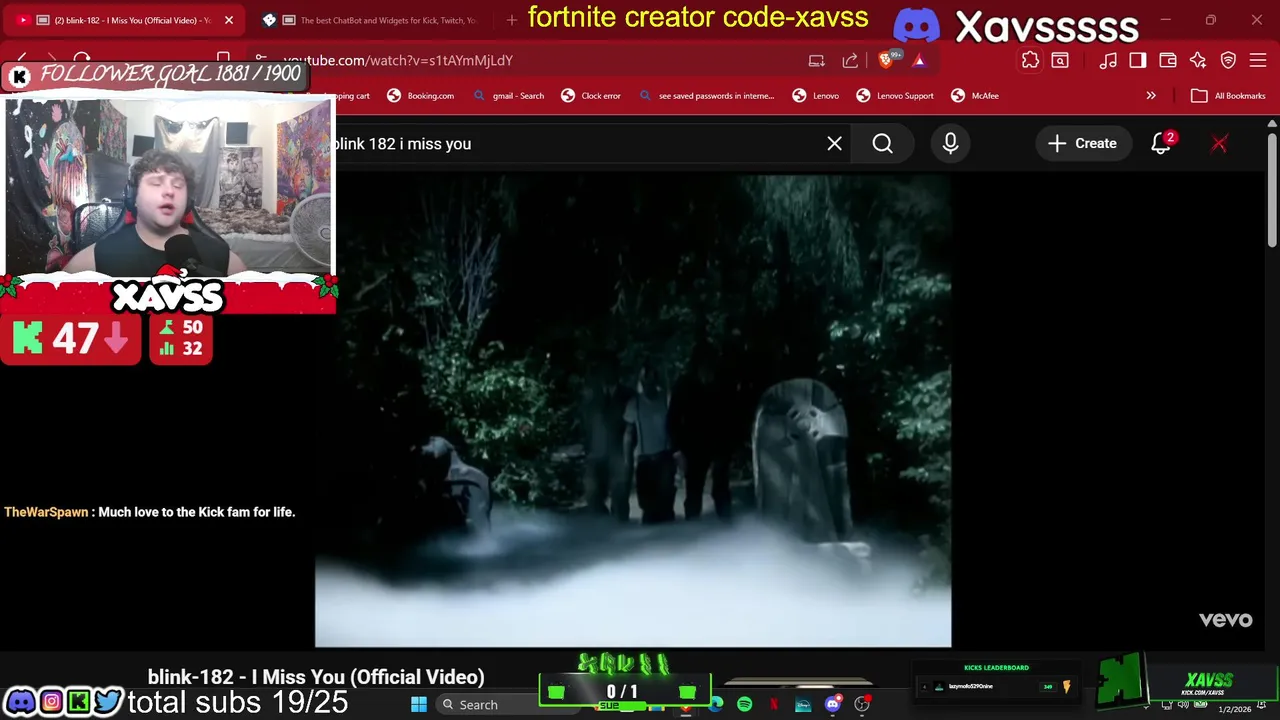
Task: Toggle the browser sidebar panel icon
Action: coord(1138,60)
